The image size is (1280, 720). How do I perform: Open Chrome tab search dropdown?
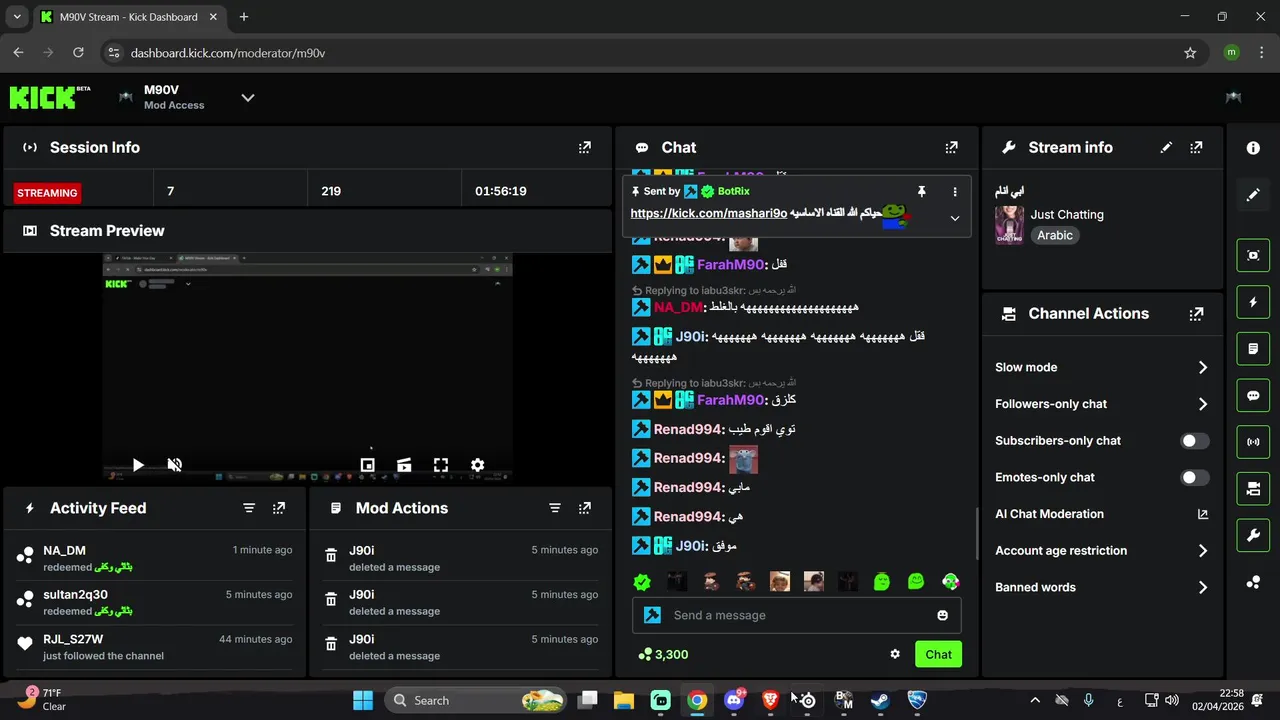coord(17,17)
